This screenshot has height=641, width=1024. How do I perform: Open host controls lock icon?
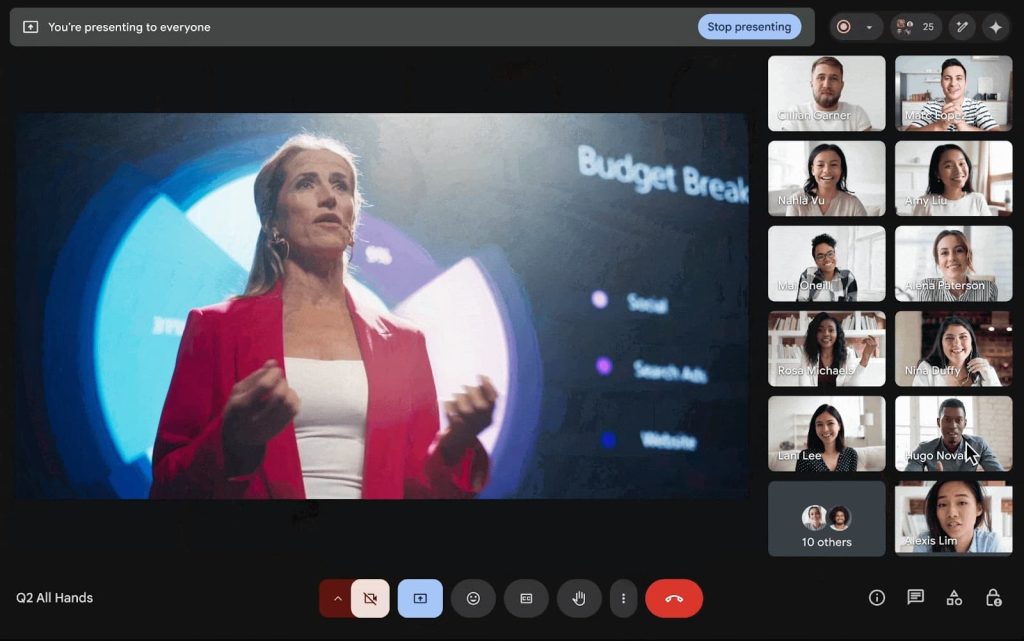[993, 597]
